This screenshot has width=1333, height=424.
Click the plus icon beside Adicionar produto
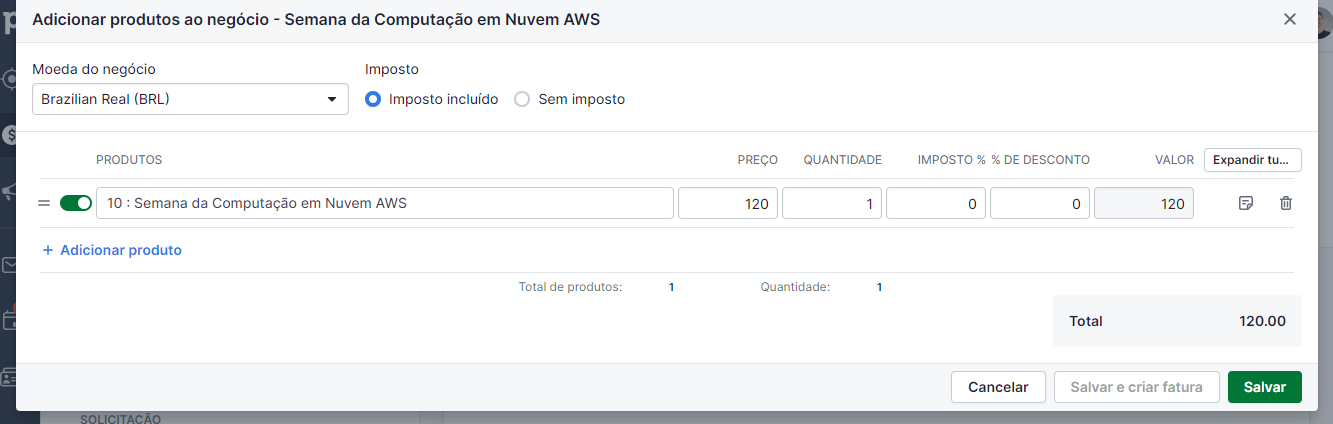[x=47, y=250]
